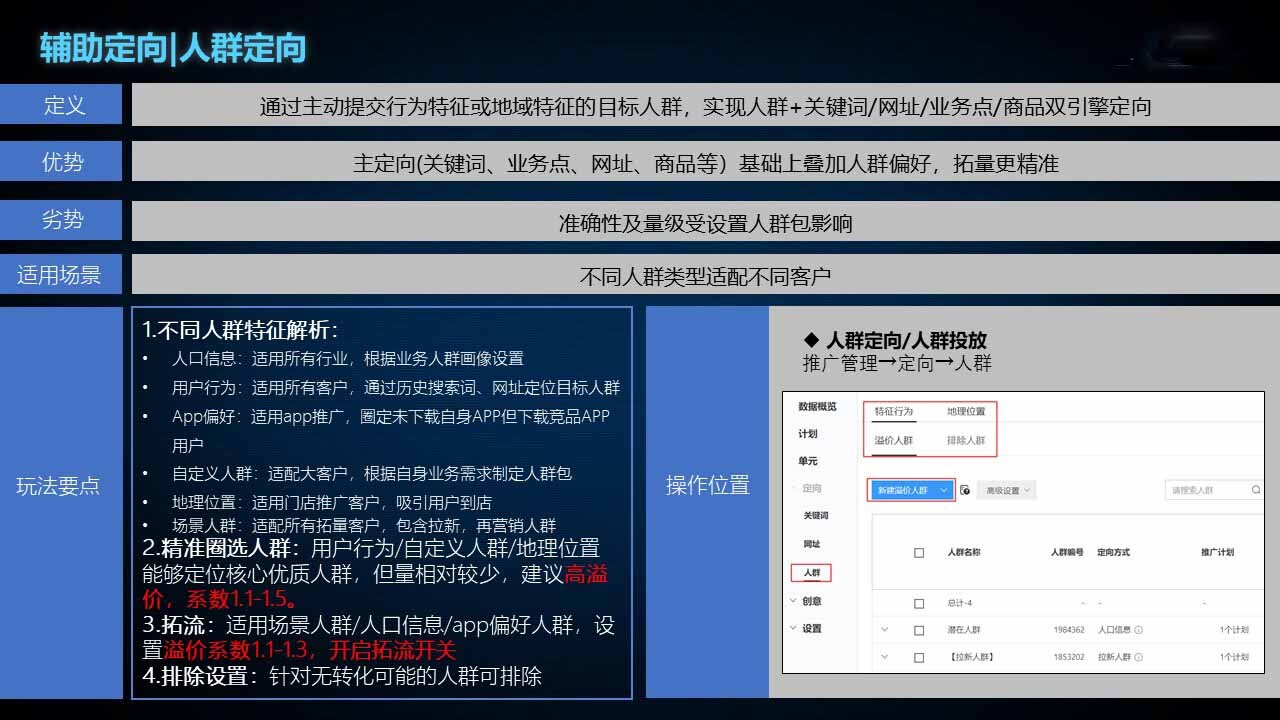
Task: Open 网址 under 定向 in sidebar
Action: point(811,543)
